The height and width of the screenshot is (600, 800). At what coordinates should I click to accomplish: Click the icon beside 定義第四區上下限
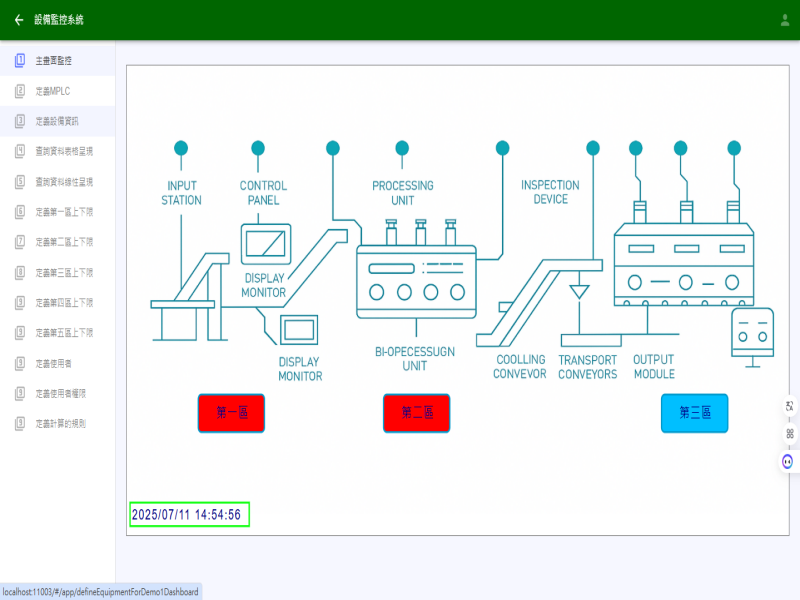pos(20,303)
